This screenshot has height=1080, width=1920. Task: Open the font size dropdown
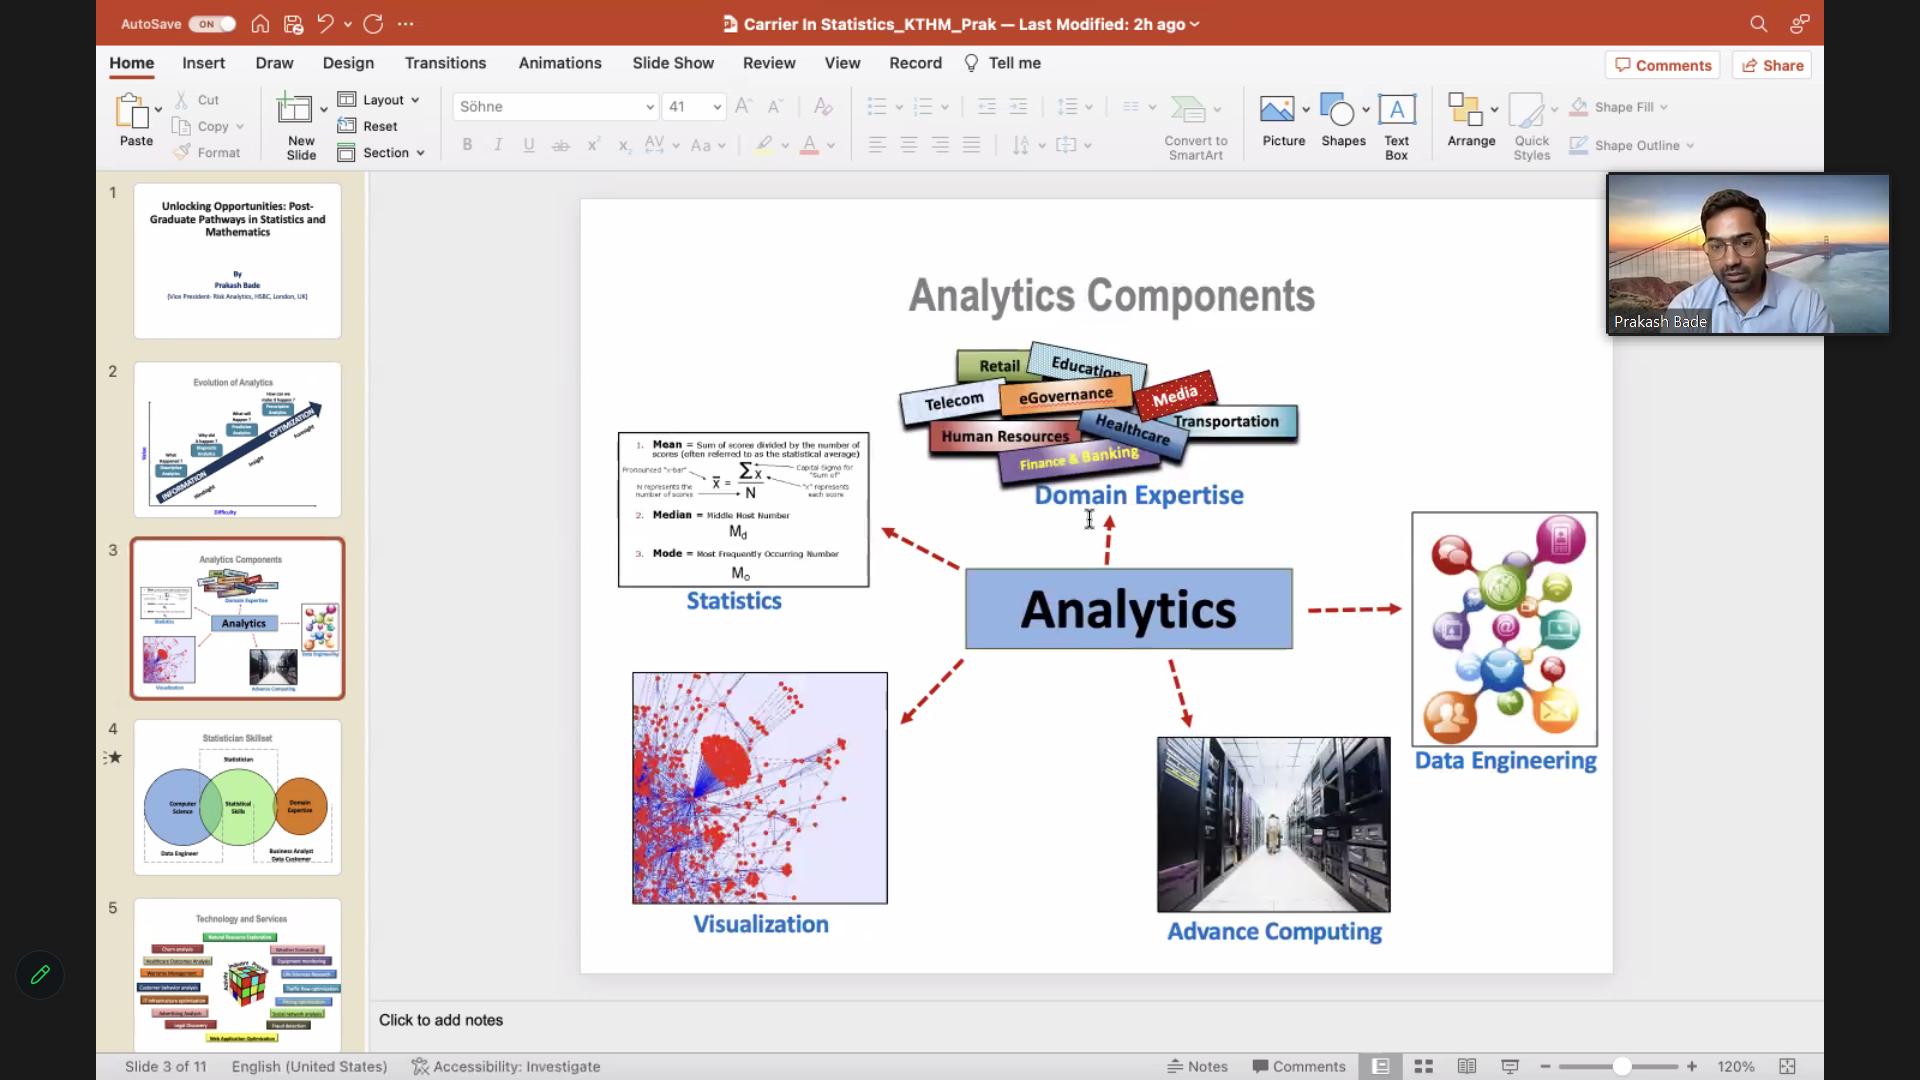(717, 106)
